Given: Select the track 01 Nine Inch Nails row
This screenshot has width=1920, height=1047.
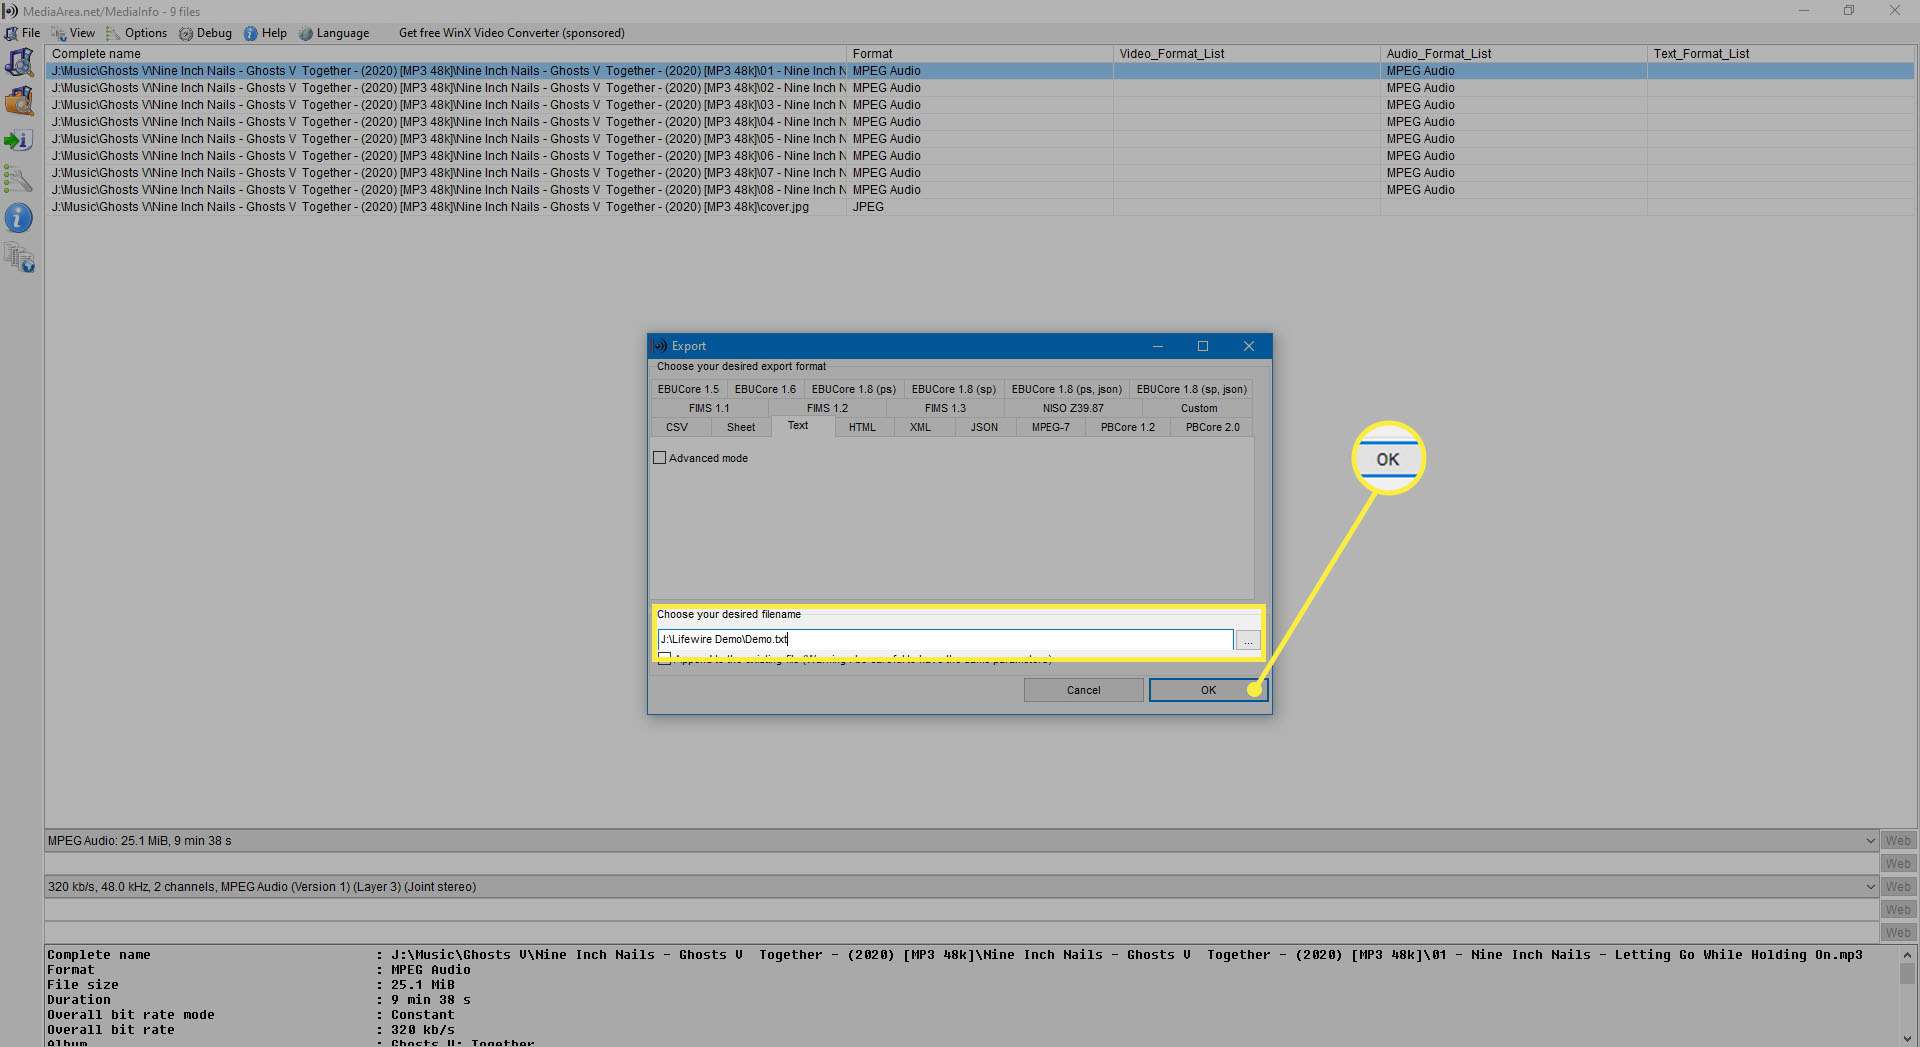Looking at the screenshot, I should click(x=980, y=71).
